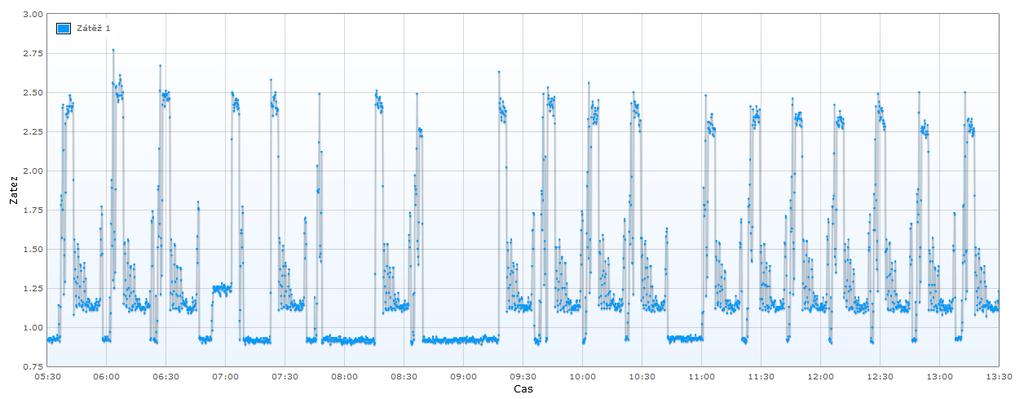Click the 06:30 time label
The width and height of the screenshot is (1024, 399).
pos(165,377)
